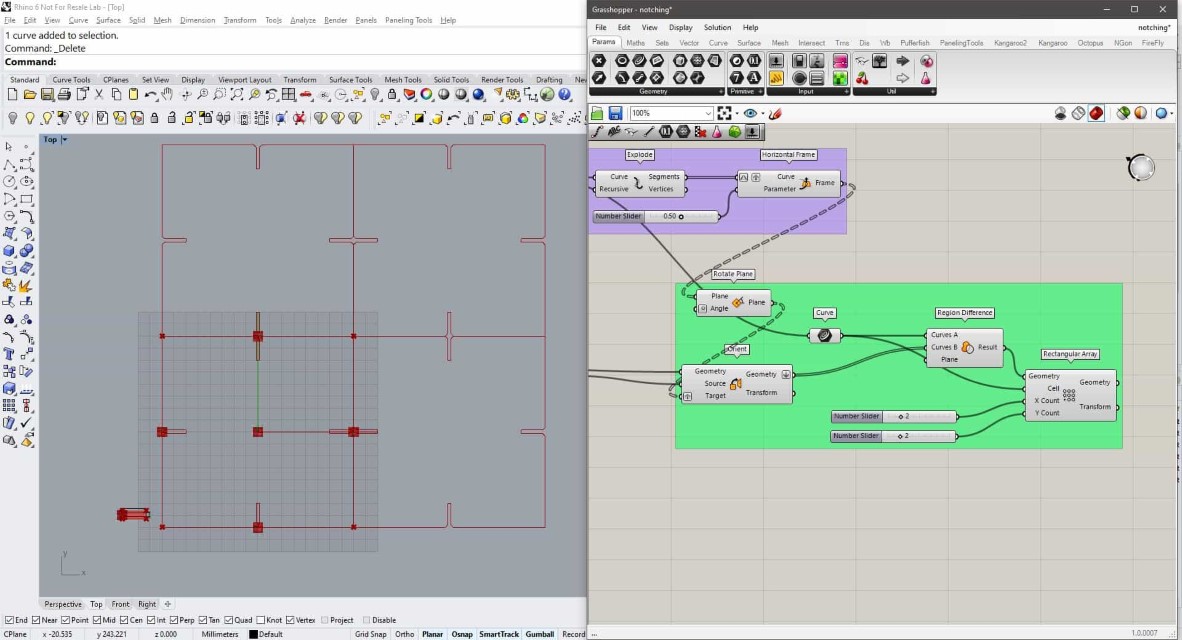Switch to the Curve Tools tab in Rhino
This screenshot has width=1182, height=640.
coord(71,80)
